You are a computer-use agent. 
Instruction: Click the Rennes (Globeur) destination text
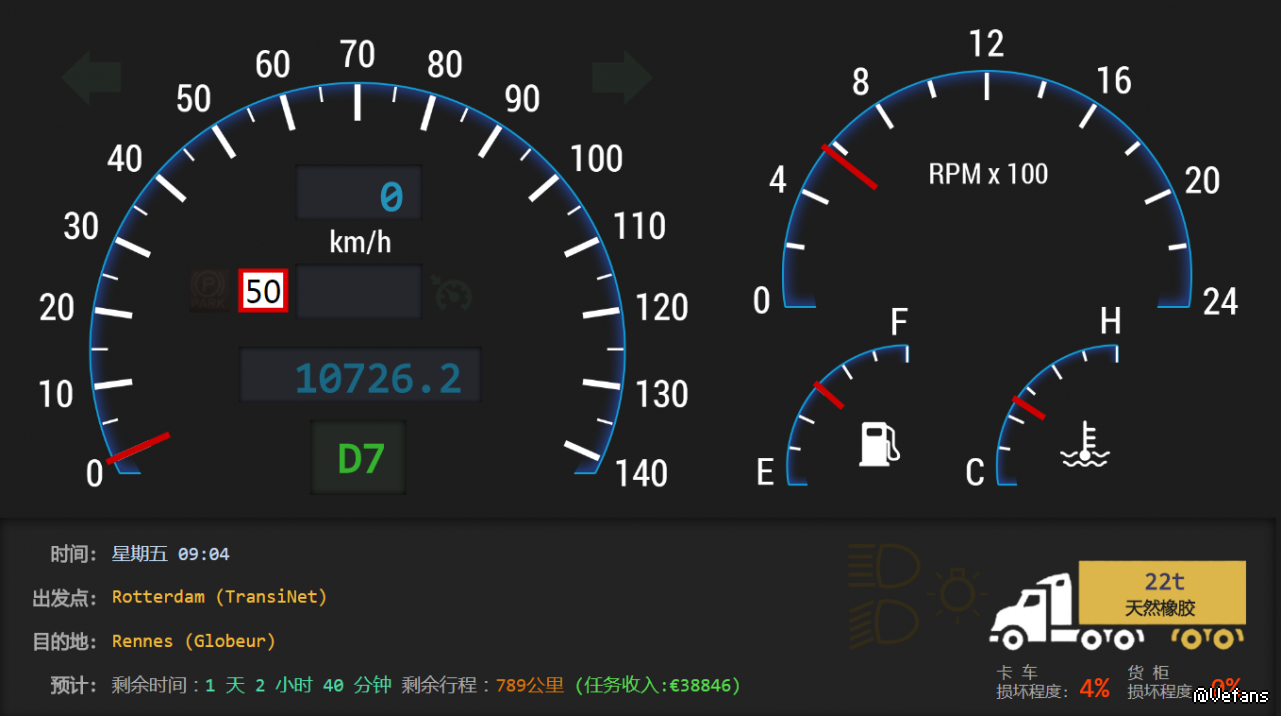[193, 641]
